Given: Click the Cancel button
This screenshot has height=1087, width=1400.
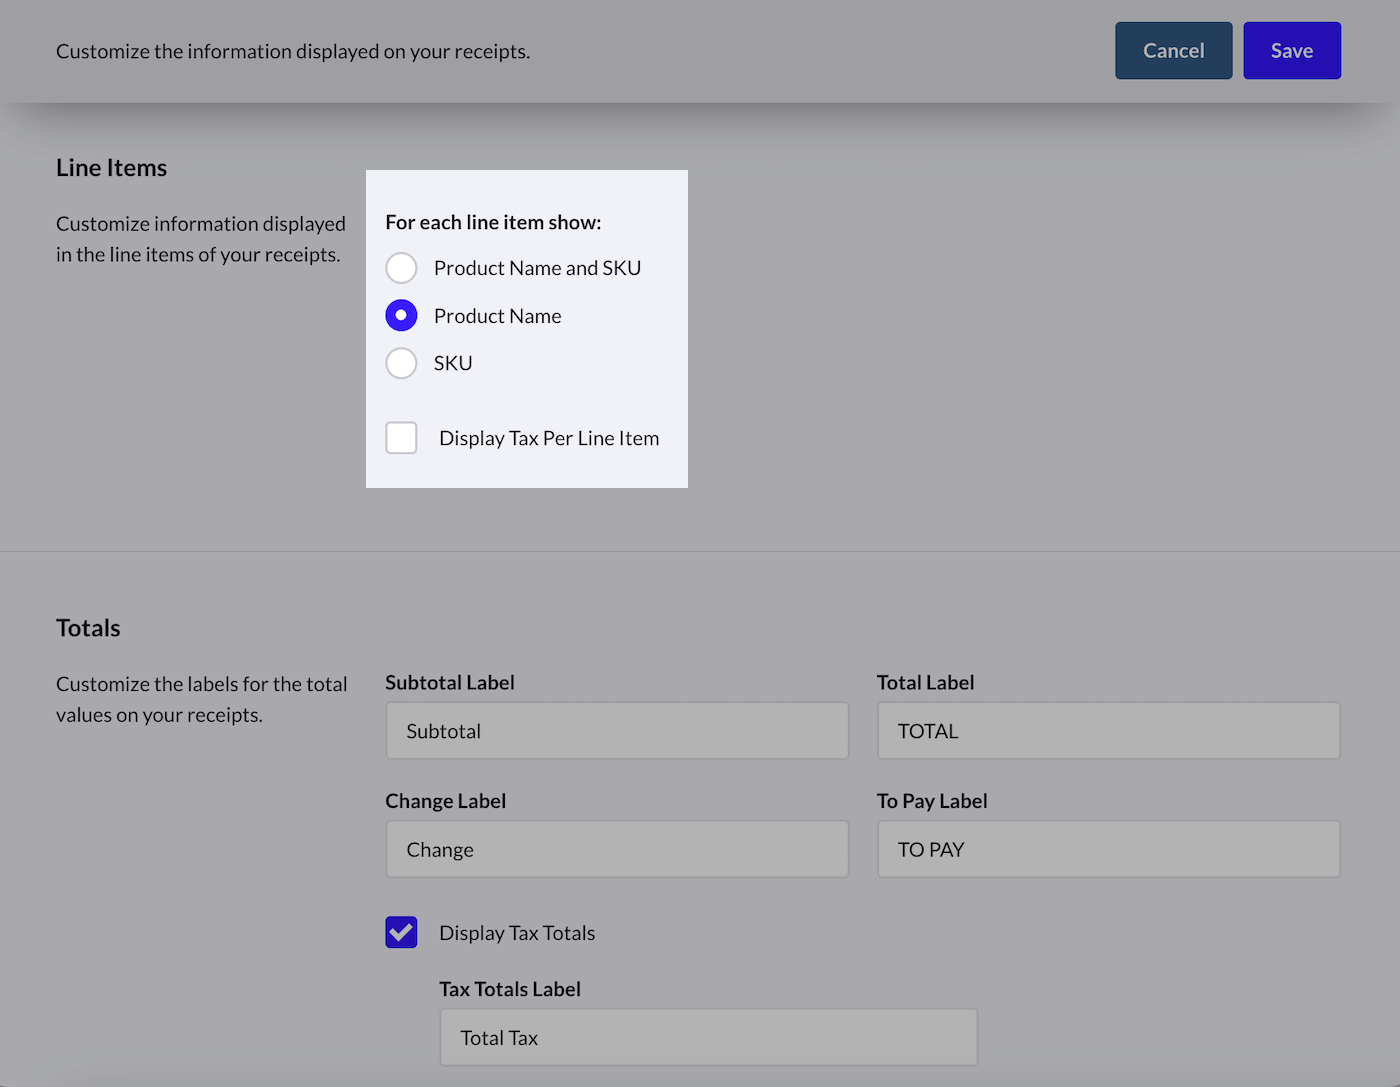Looking at the screenshot, I should coord(1173,51).
